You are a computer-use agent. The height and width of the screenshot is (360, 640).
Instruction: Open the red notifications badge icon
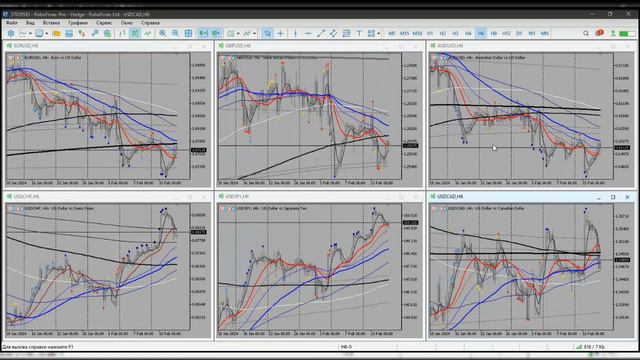(x=599, y=33)
